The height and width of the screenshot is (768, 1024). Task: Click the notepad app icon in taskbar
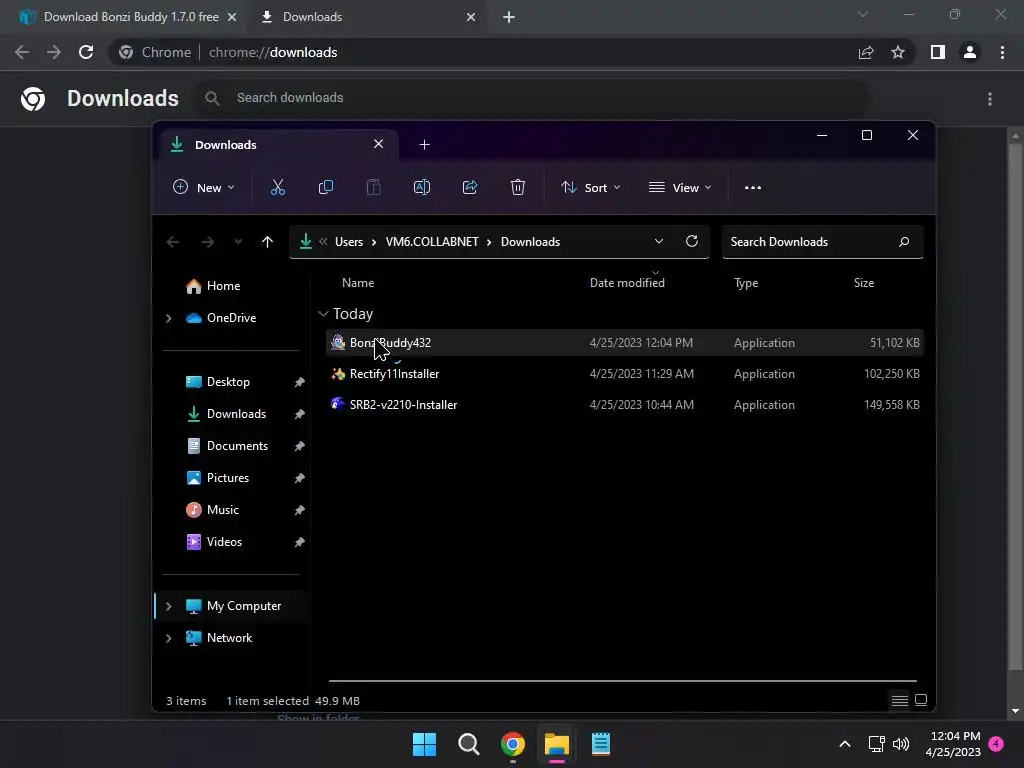click(x=600, y=744)
